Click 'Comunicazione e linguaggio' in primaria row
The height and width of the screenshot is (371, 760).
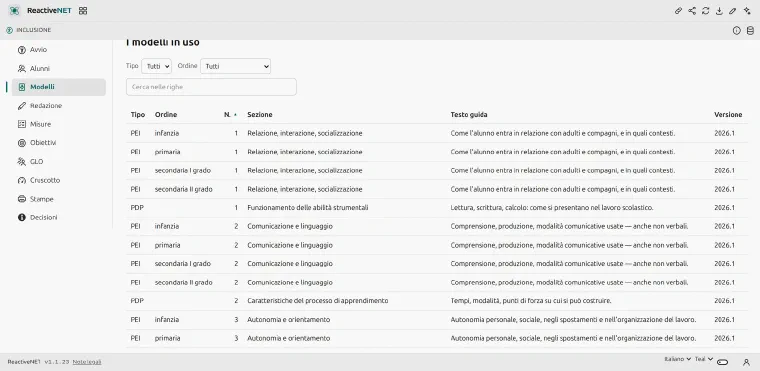[x=290, y=245]
